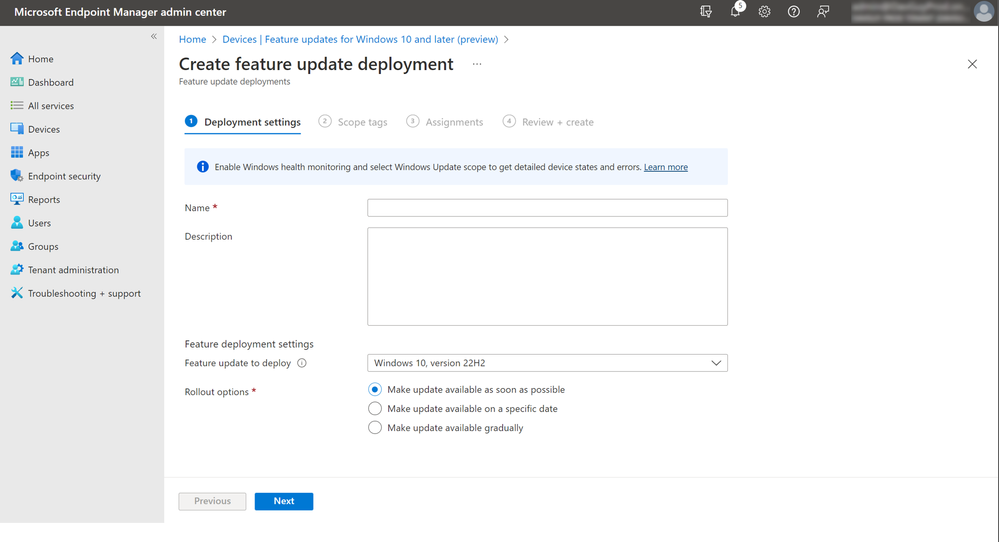
Task: Click the info icon beside Feature update to deploy
Action: coord(302,363)
